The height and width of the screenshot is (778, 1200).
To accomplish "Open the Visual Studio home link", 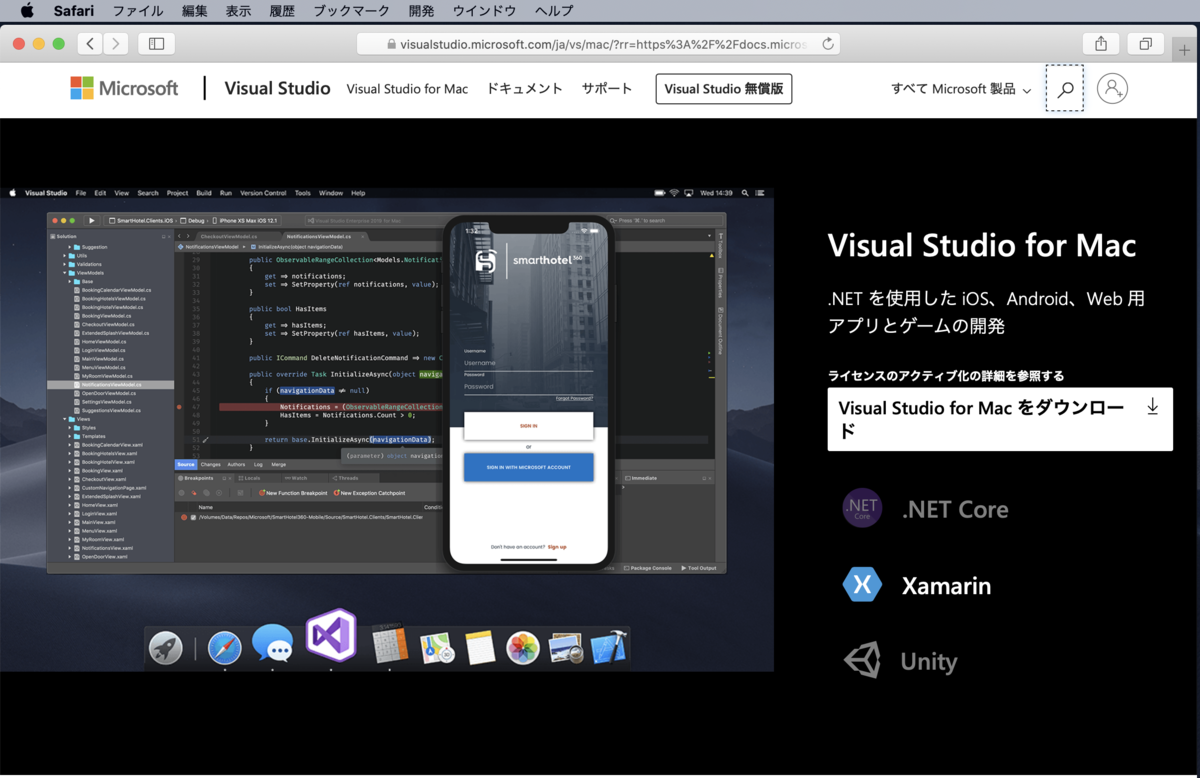I will (x=277, y=88).
